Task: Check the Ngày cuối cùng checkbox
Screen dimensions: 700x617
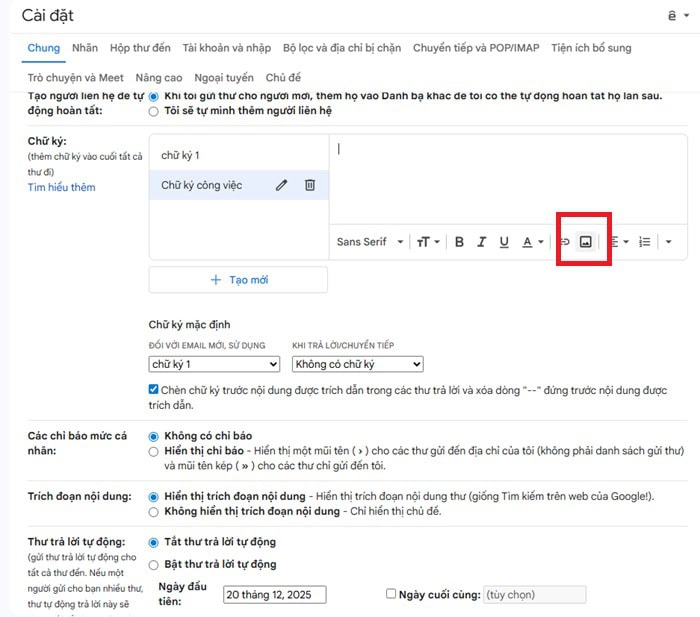Action: click(391, 594)
